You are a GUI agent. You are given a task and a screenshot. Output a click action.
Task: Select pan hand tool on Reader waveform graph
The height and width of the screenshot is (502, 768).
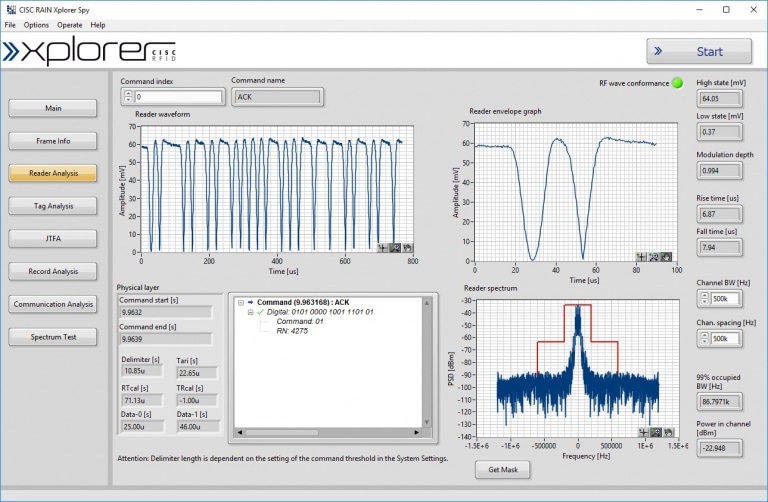408,248
